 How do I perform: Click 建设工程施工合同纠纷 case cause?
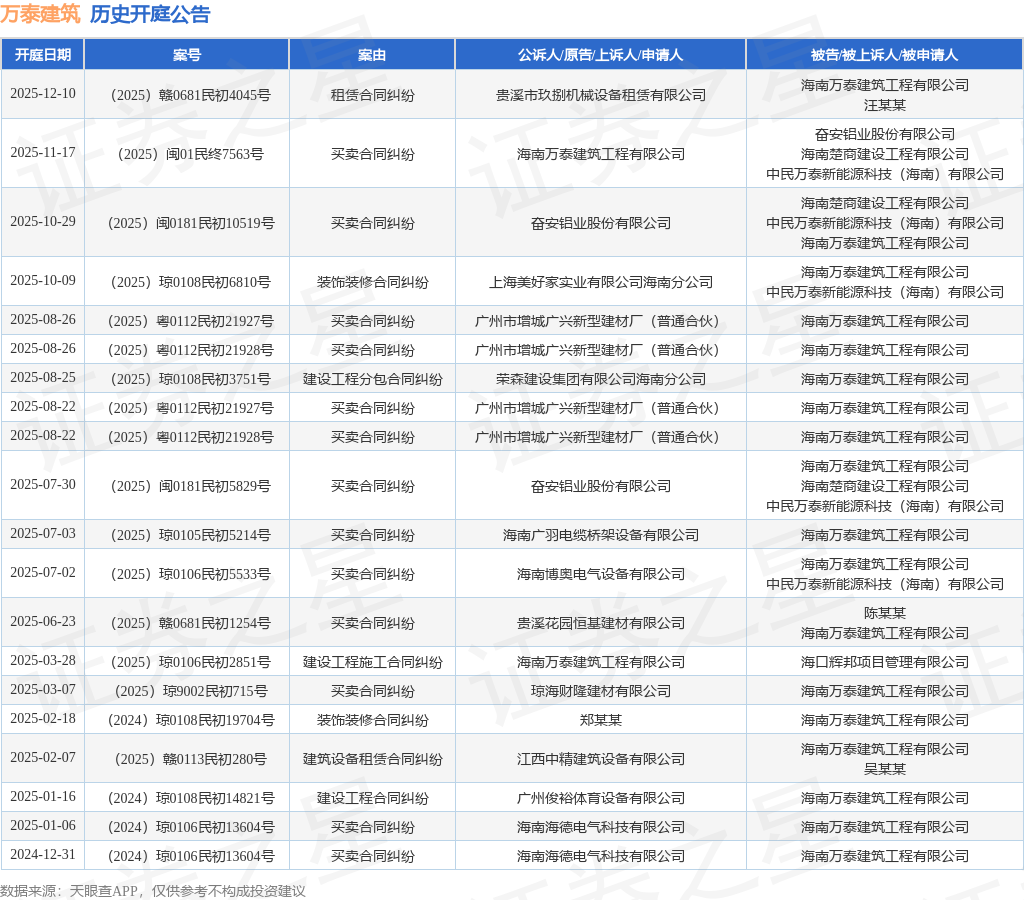pyautogui.click(x=372, y=662)
